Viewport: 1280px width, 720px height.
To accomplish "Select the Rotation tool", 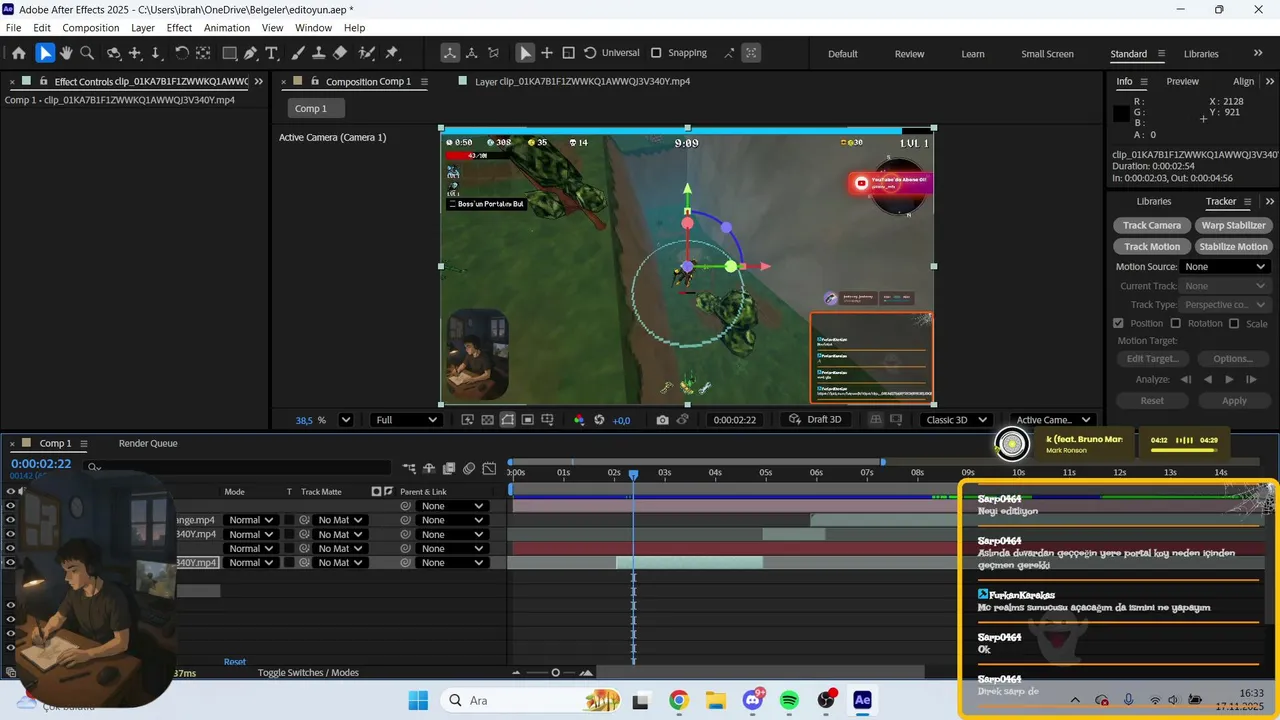I will point(181,53).
